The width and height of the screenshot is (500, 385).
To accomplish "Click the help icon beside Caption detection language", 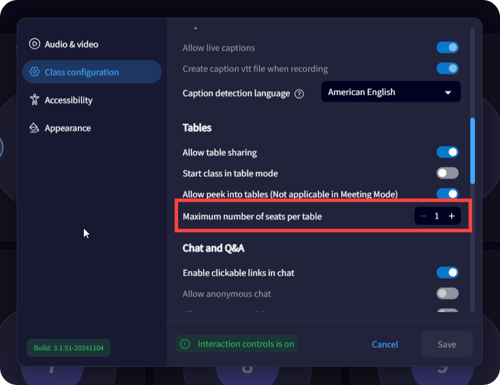I will (x=299, y=94).
